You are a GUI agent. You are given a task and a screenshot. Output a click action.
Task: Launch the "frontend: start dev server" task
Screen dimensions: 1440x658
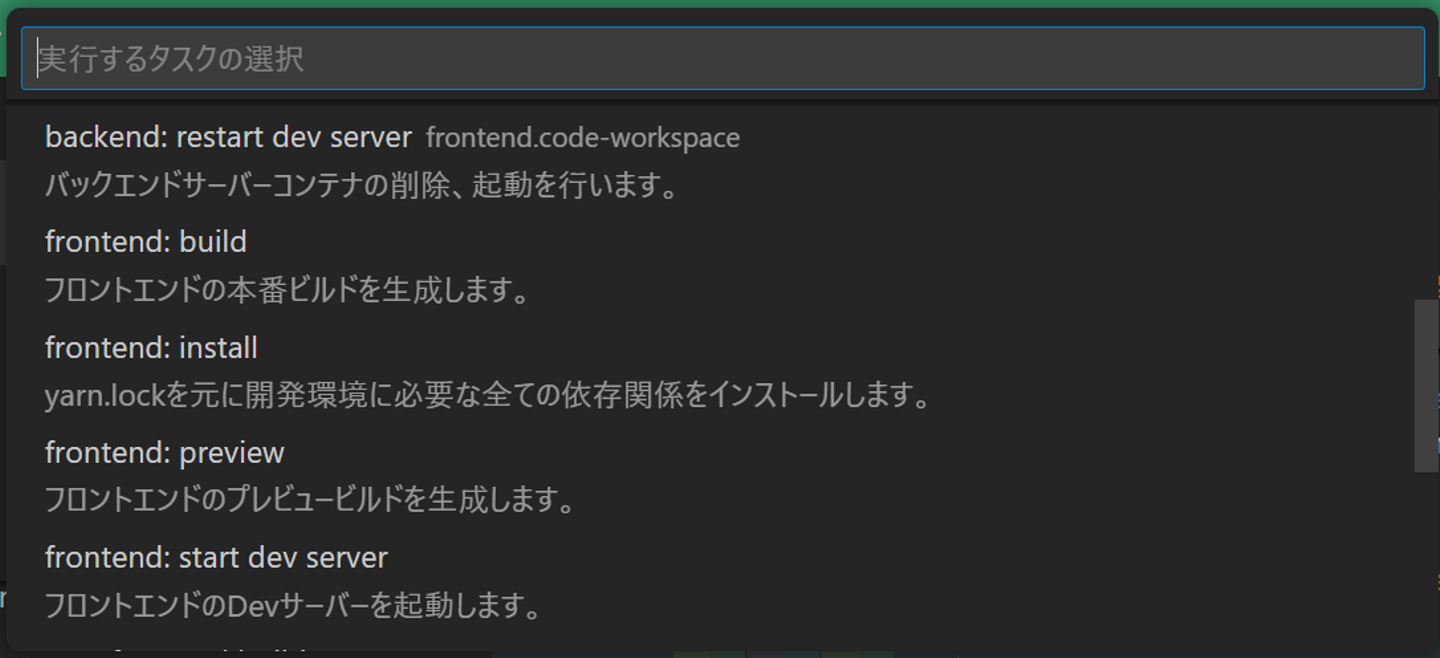216,558
